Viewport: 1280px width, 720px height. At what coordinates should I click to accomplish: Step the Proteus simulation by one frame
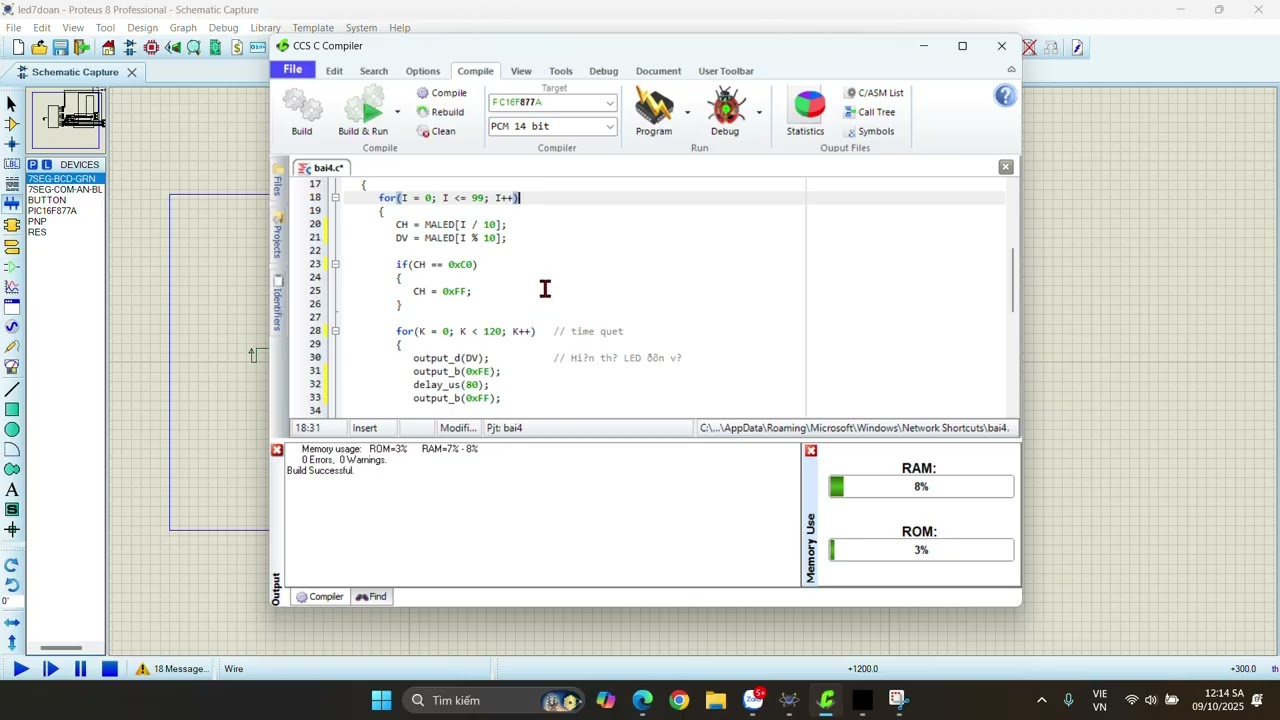point(50,669)
